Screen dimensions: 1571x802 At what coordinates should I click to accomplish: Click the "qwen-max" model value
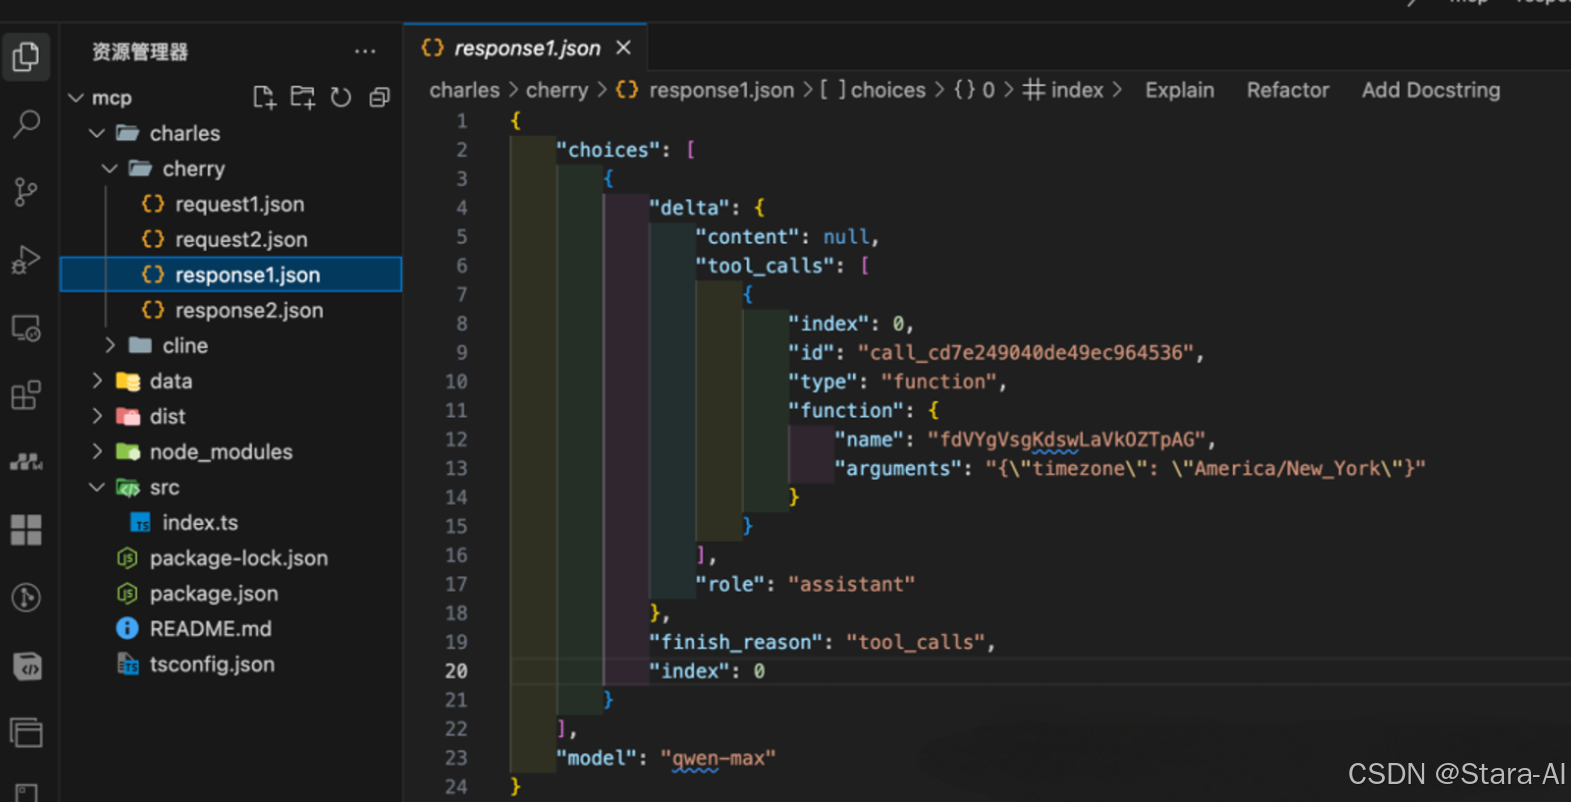click(x=718, y=758)
